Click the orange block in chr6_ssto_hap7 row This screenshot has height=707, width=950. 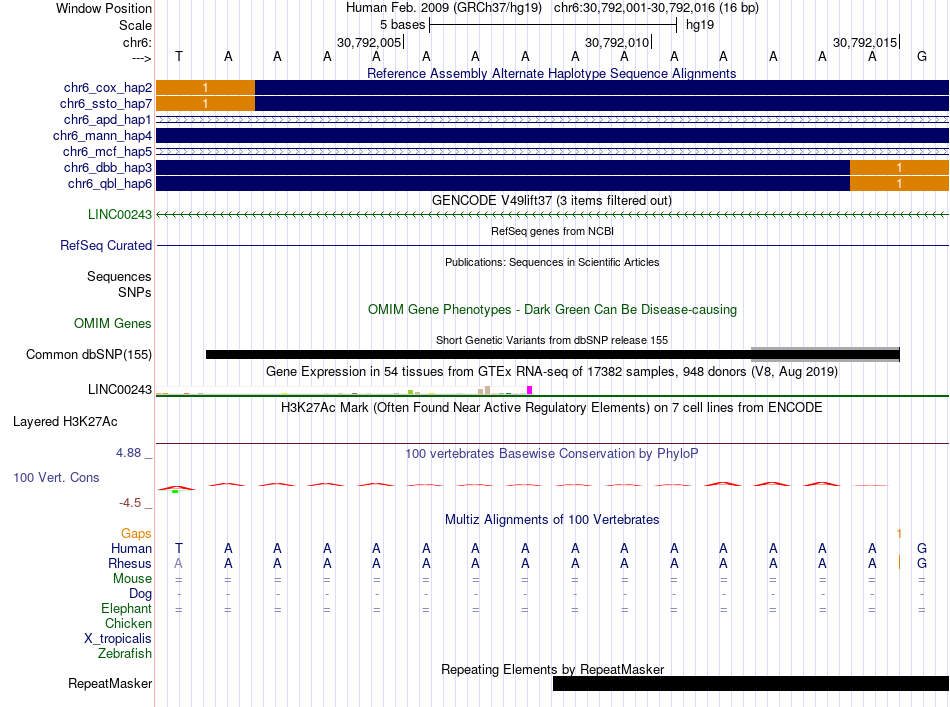click(x=205, y=104)
